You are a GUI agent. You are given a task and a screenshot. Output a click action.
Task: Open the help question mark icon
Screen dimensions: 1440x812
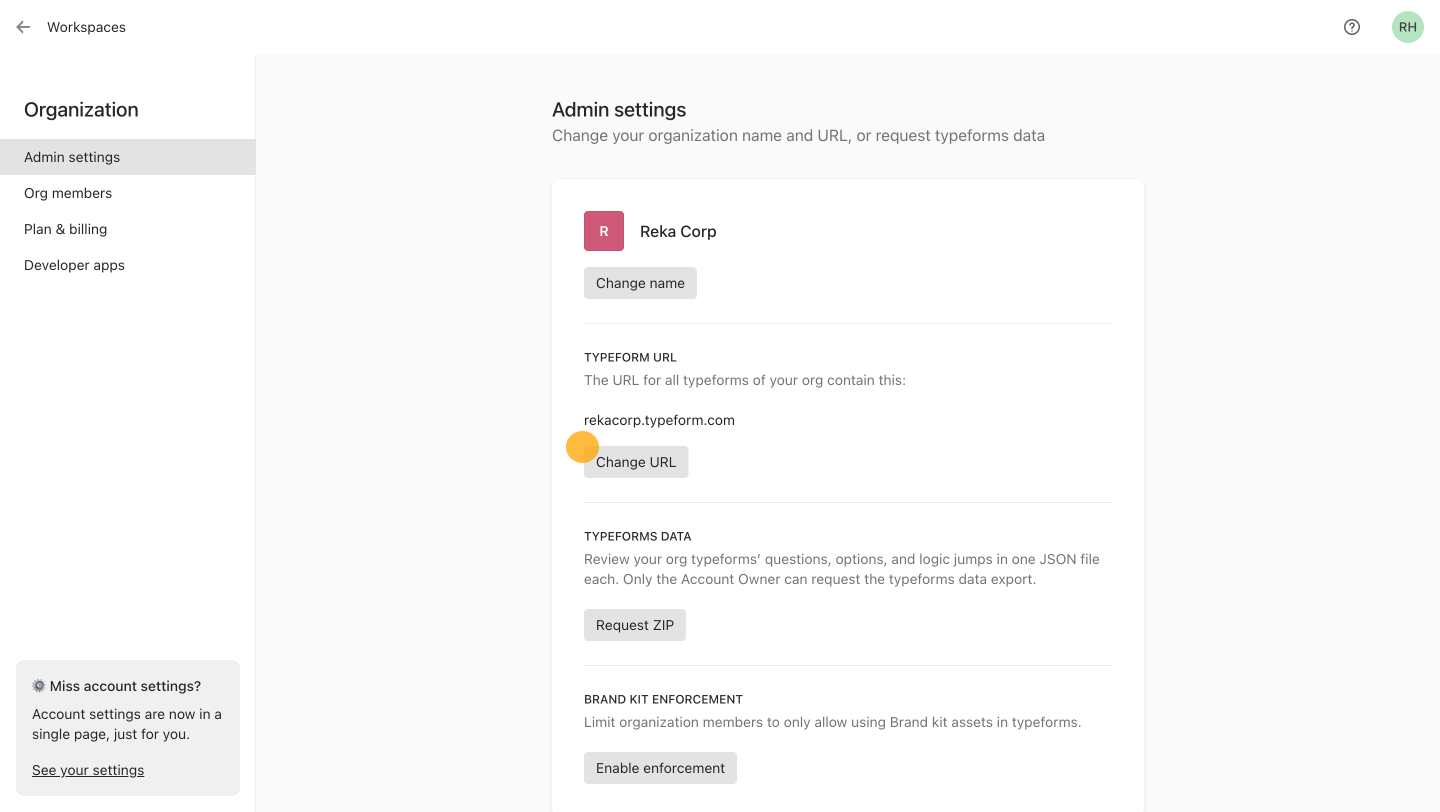[x=1352, y=27]
